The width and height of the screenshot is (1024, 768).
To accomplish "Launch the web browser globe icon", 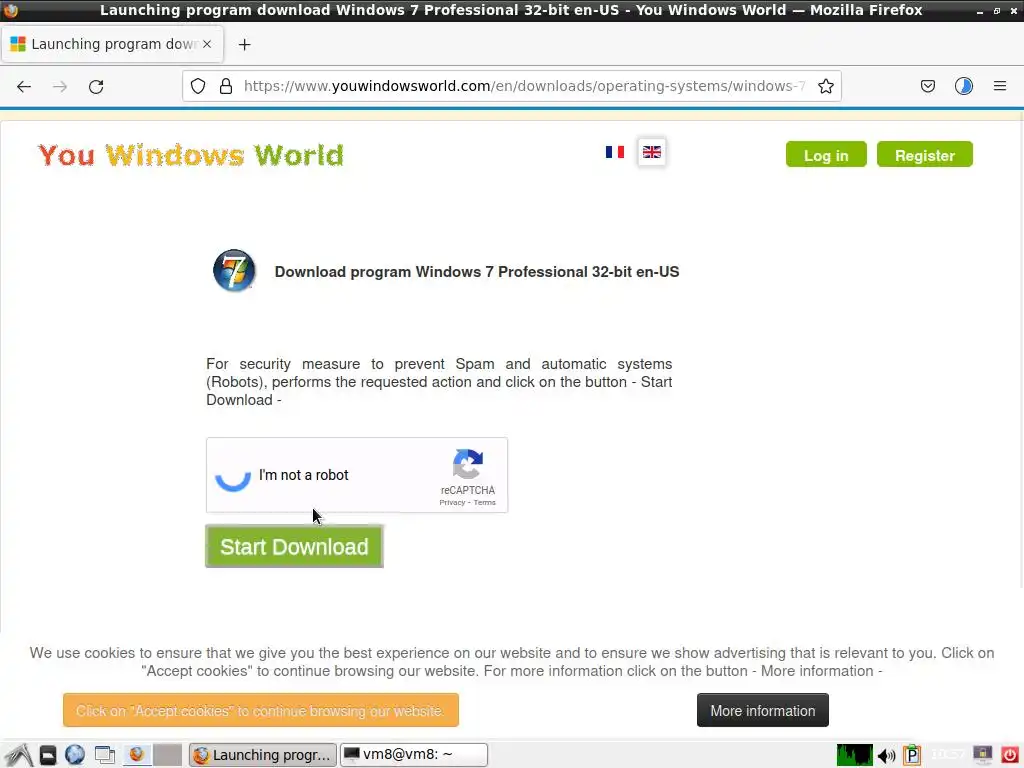I will [75, 755].
